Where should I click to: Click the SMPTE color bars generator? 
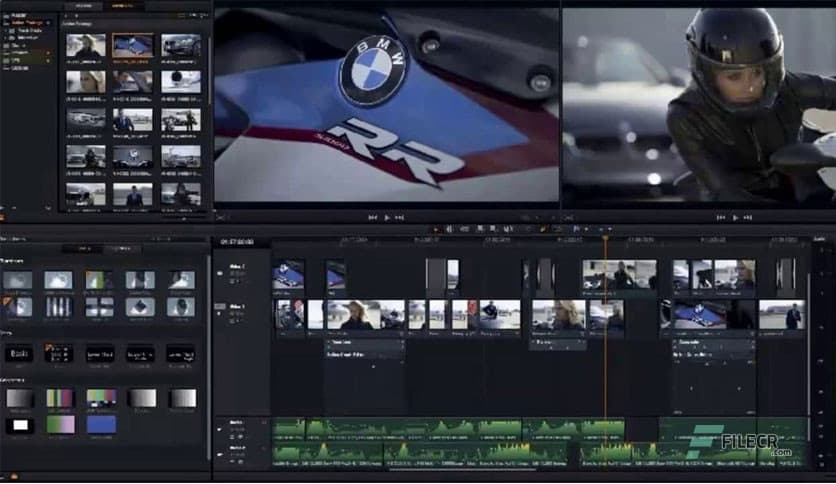[x=99, y=398]
